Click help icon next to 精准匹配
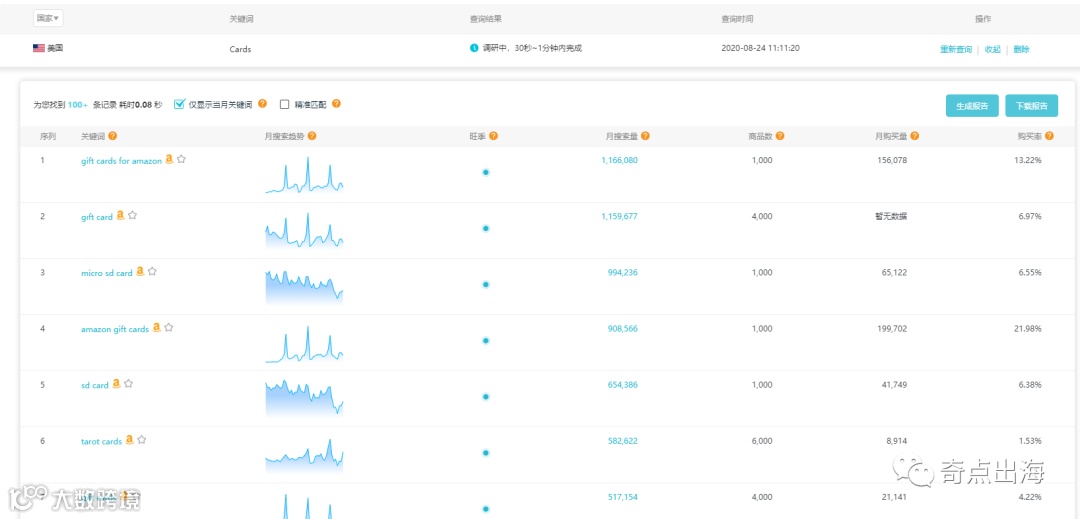This screenshot has height=519, width=1080. click(336, 104)
